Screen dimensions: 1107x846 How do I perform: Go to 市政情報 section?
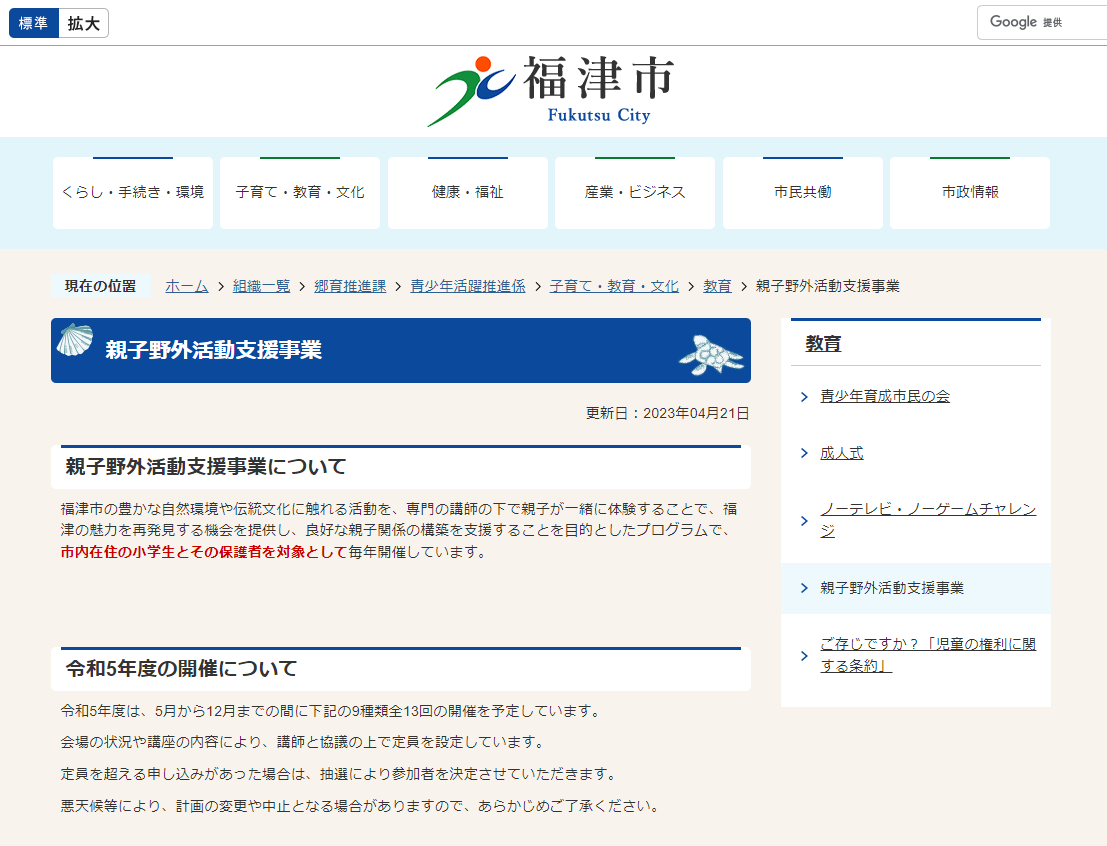[x=970, y=193]
